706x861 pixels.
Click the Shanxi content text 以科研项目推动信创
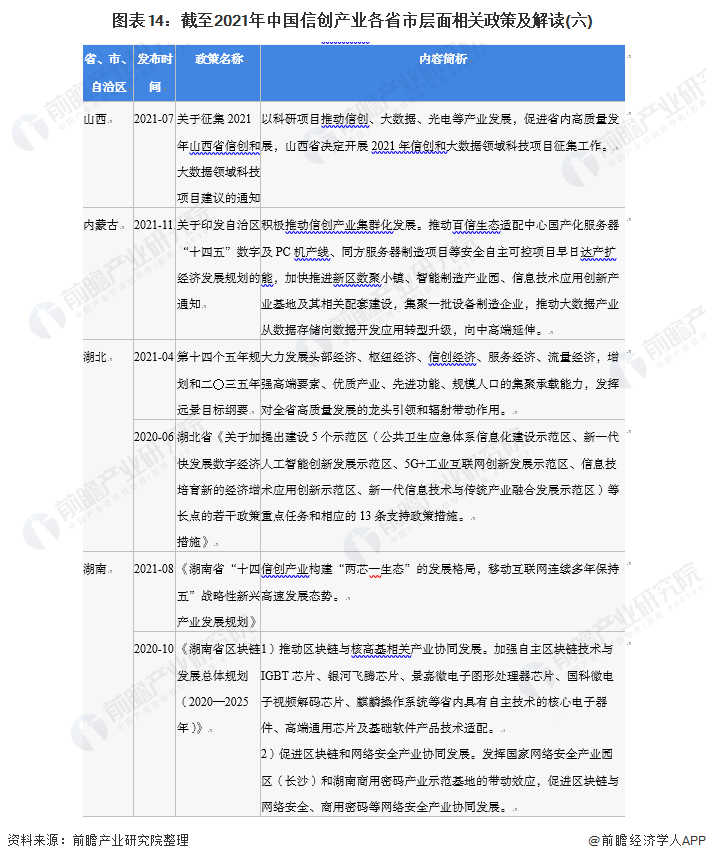tap(440, 132)
